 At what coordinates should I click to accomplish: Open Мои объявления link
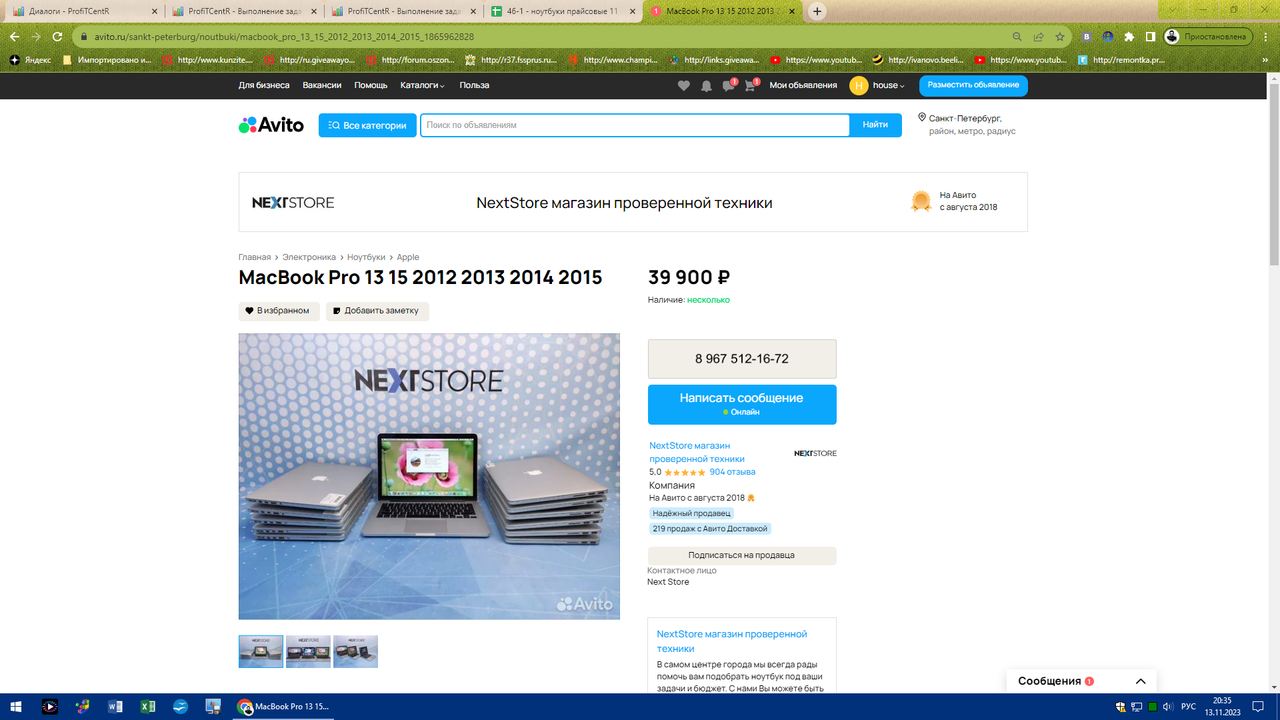pos(803,86)
